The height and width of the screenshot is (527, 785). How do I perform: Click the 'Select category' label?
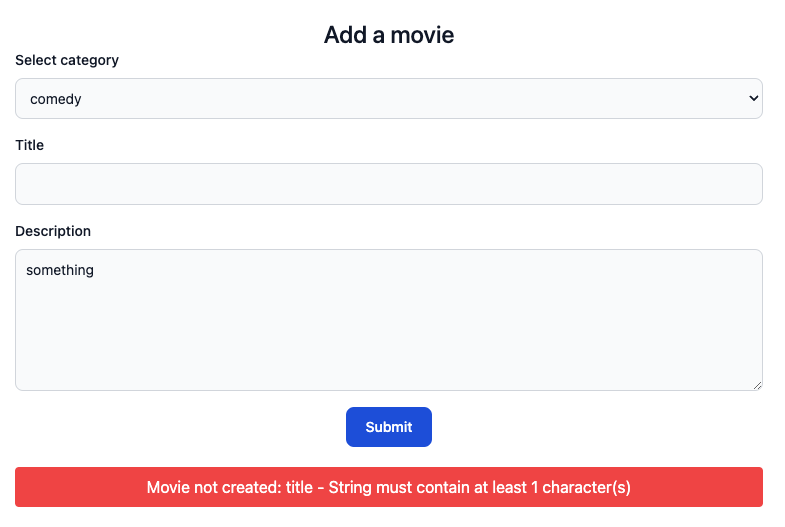(67, 60)
